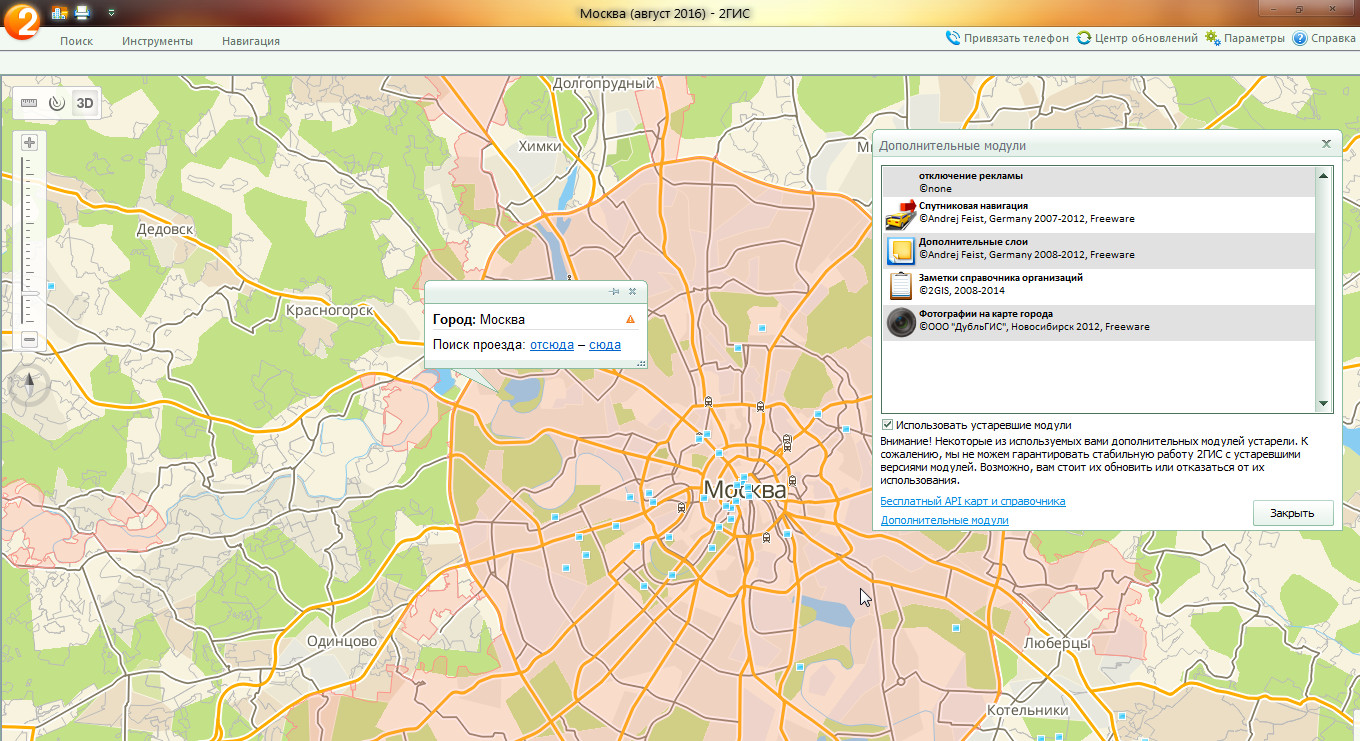Click the Одинцово label on map

click(341, 641)
